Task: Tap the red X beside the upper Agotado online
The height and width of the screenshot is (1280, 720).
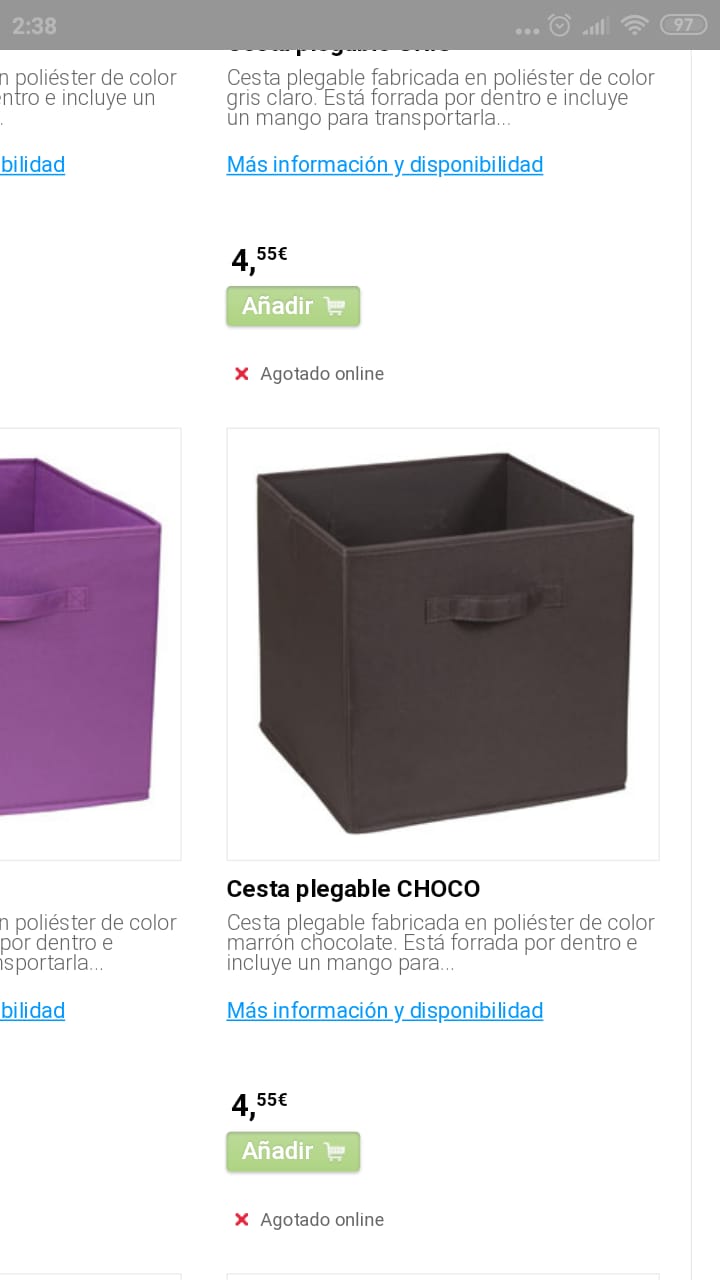Action: click(x=241, y=374)
